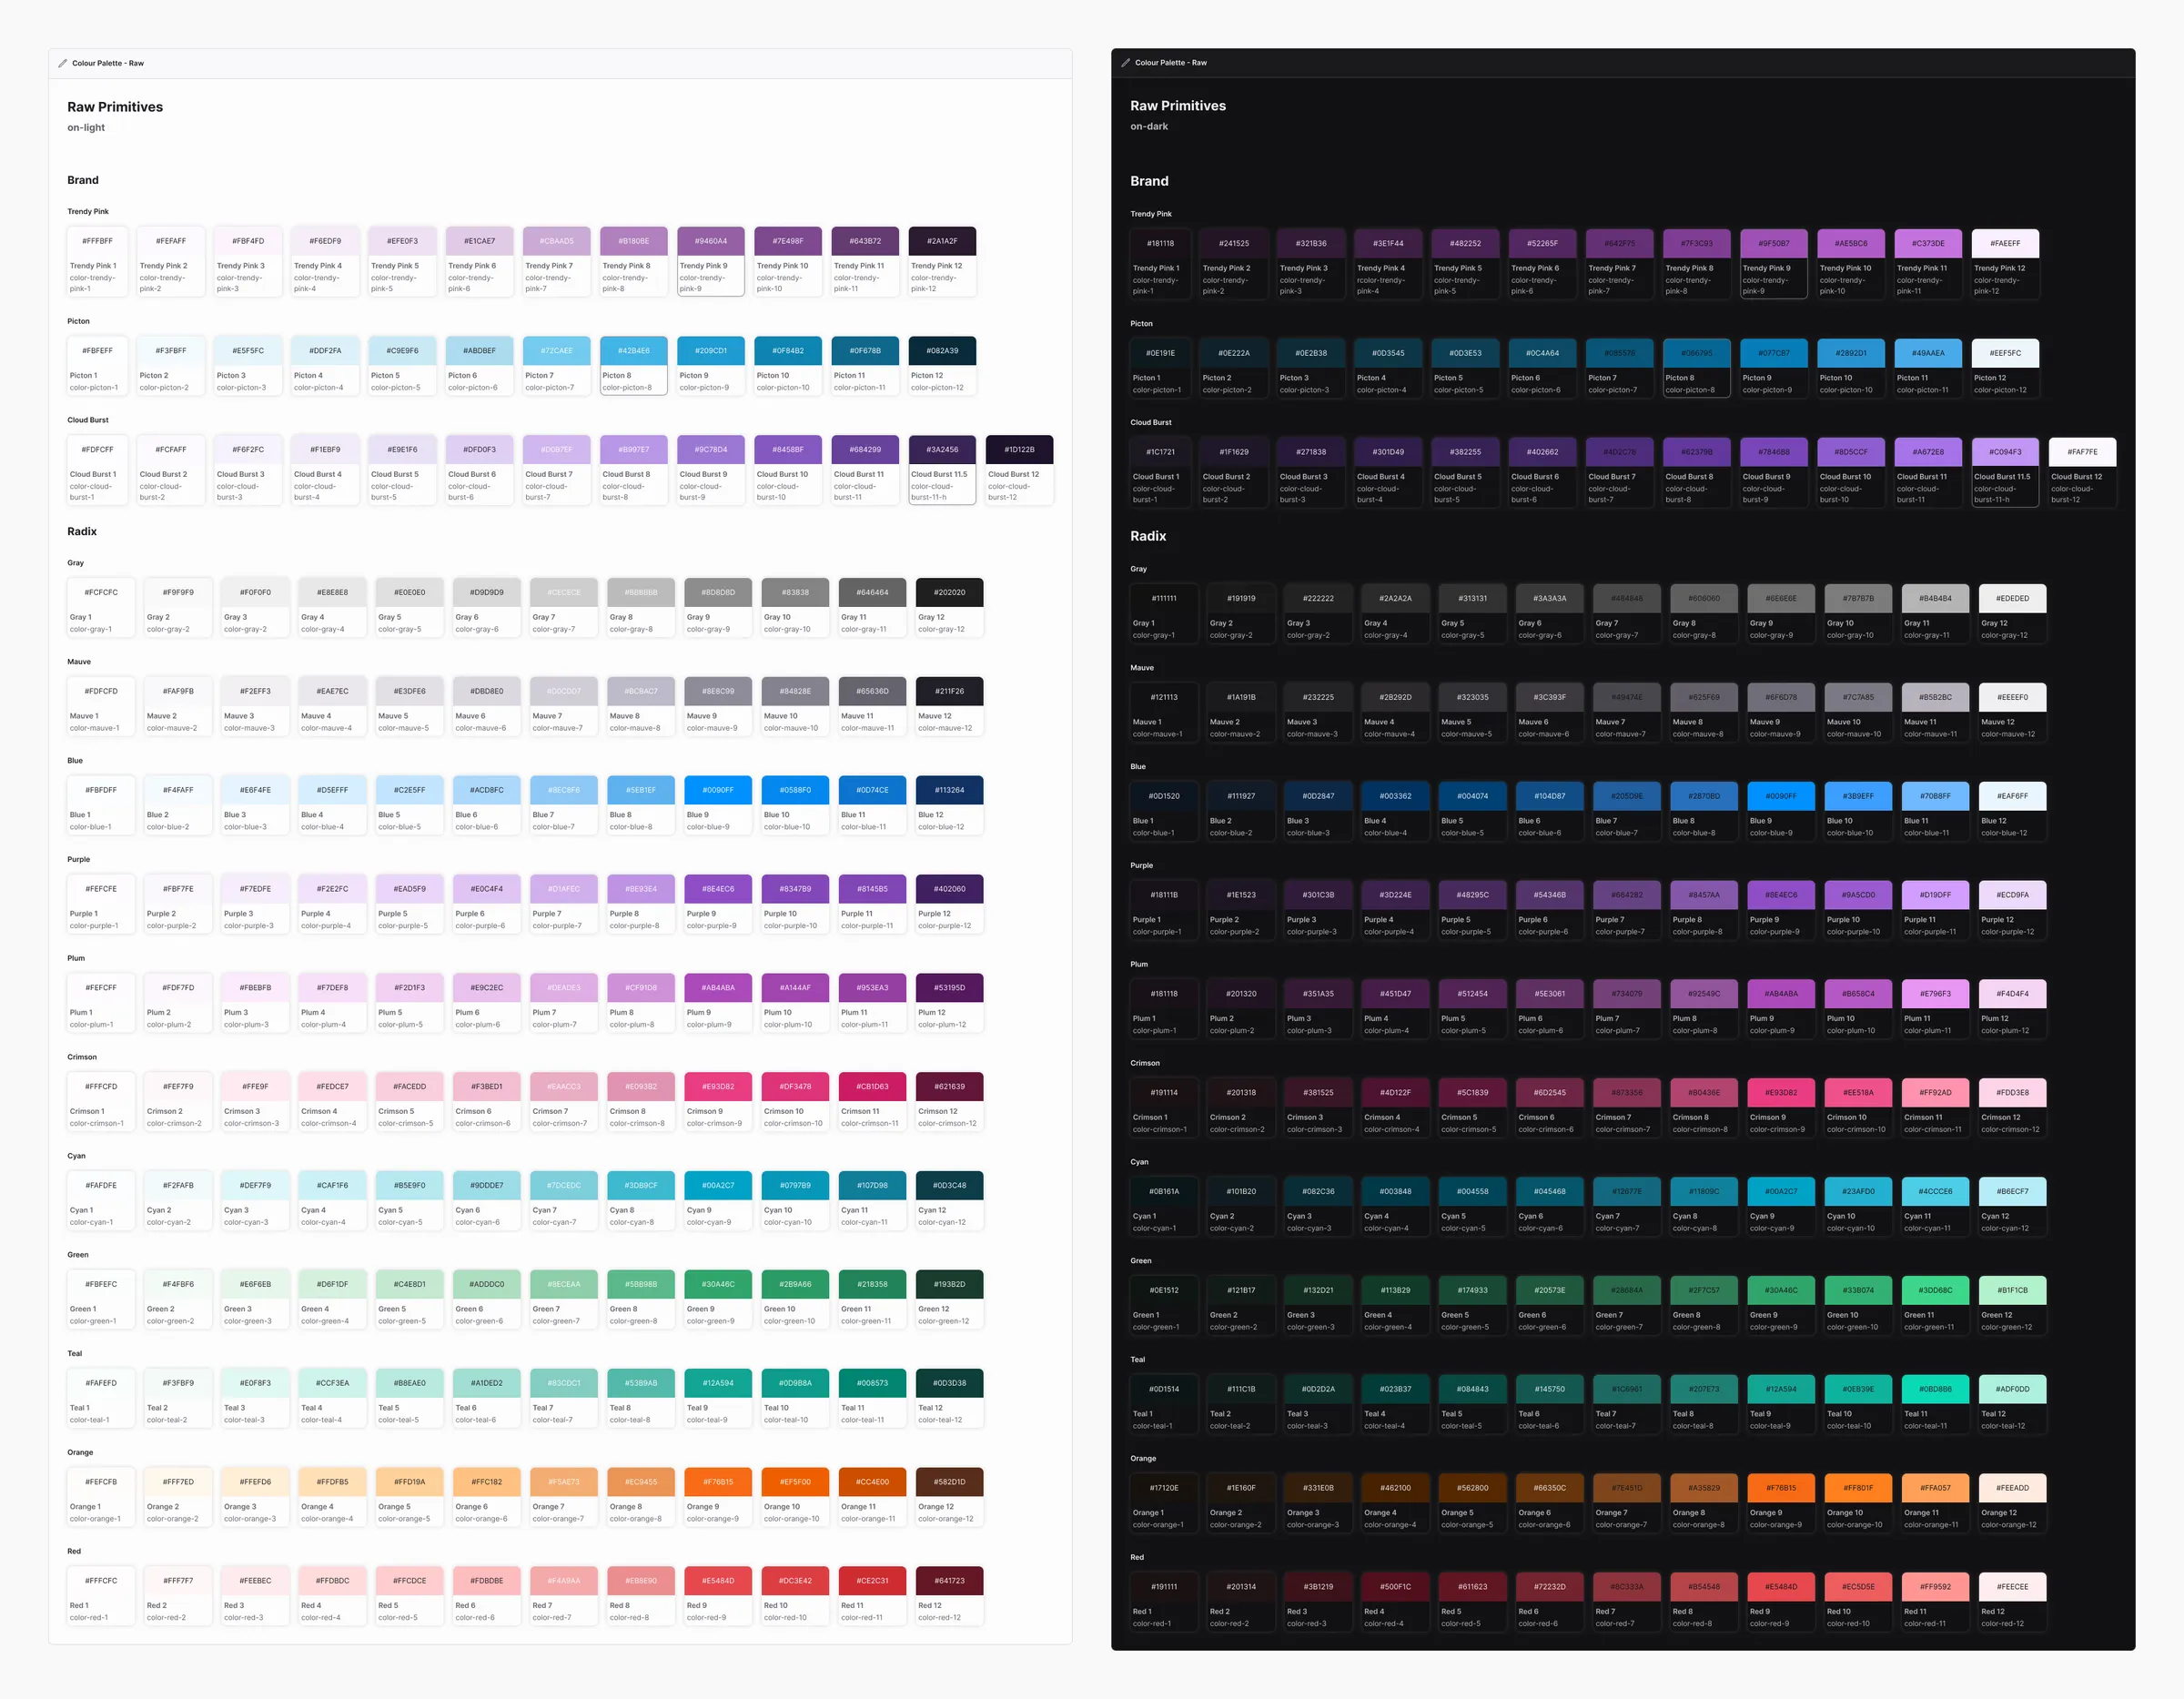The height and width of the screenshot is (1699, 2184).
Task: Select 'Plum 5' label in the light panel
Action: pos(390,1013)
